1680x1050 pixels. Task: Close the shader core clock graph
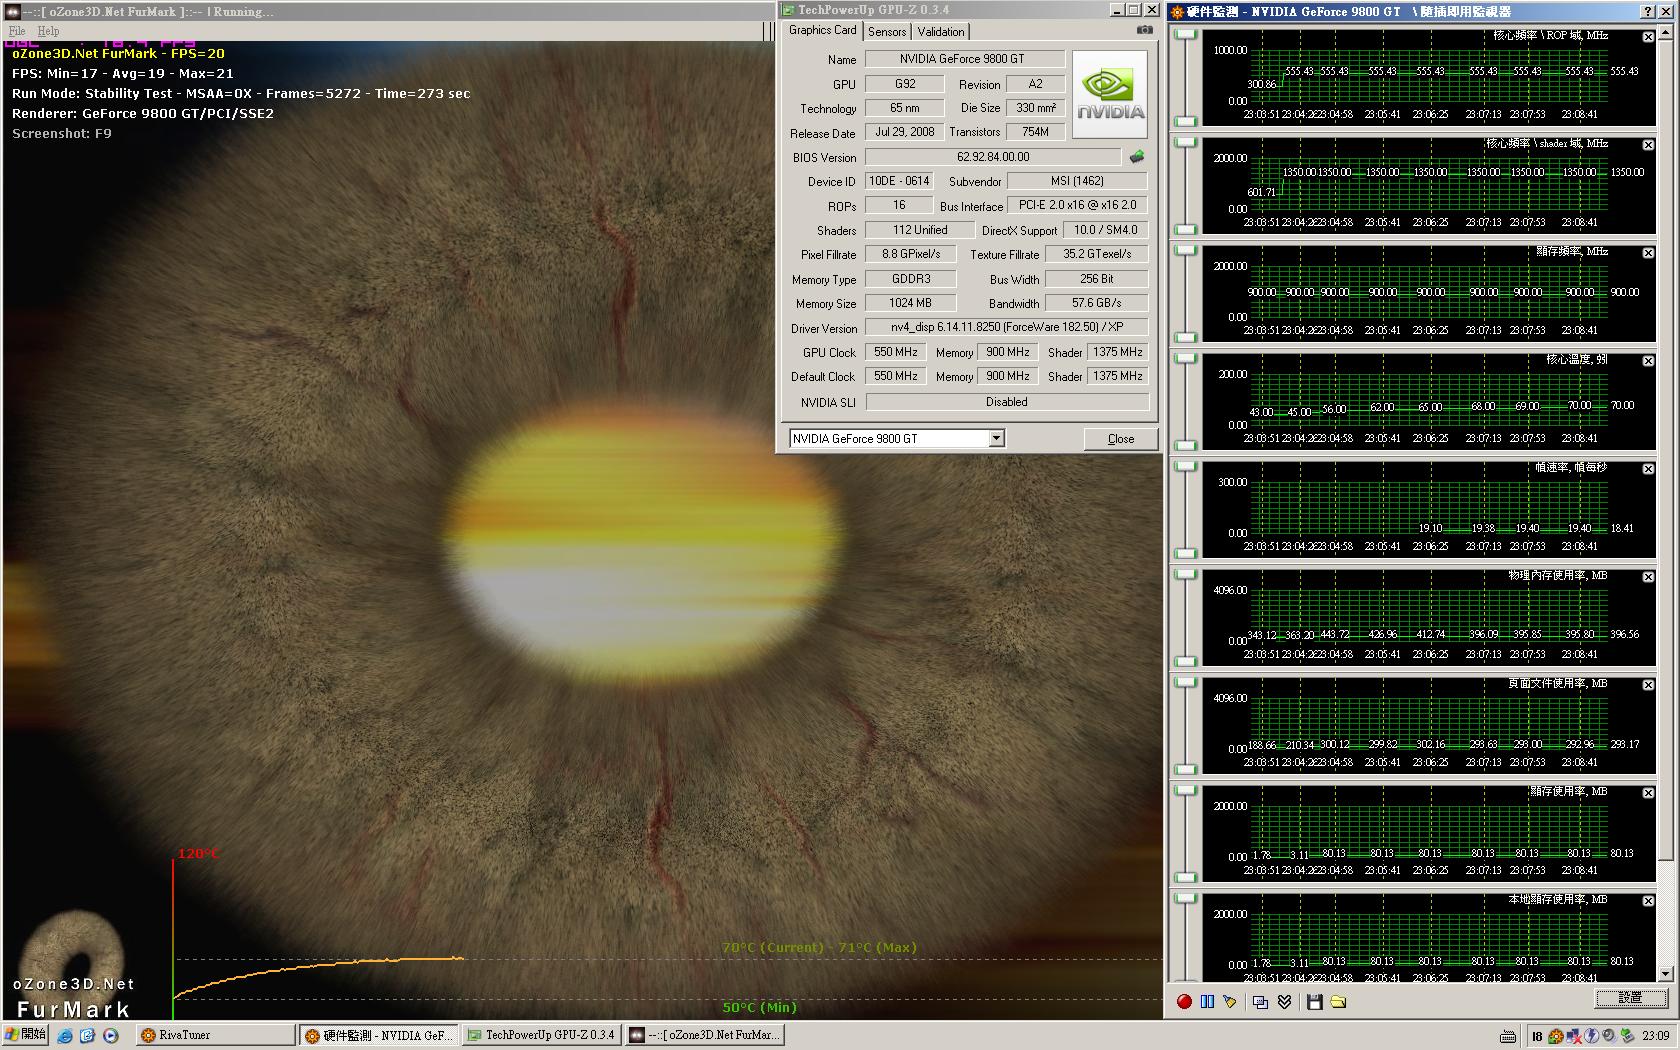(1648, 145)
